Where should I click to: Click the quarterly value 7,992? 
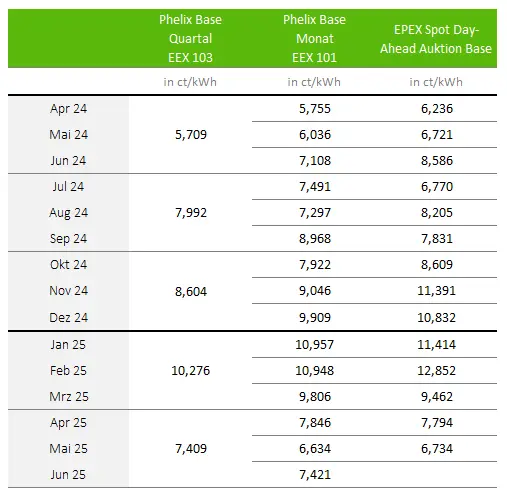coord(191,213)
